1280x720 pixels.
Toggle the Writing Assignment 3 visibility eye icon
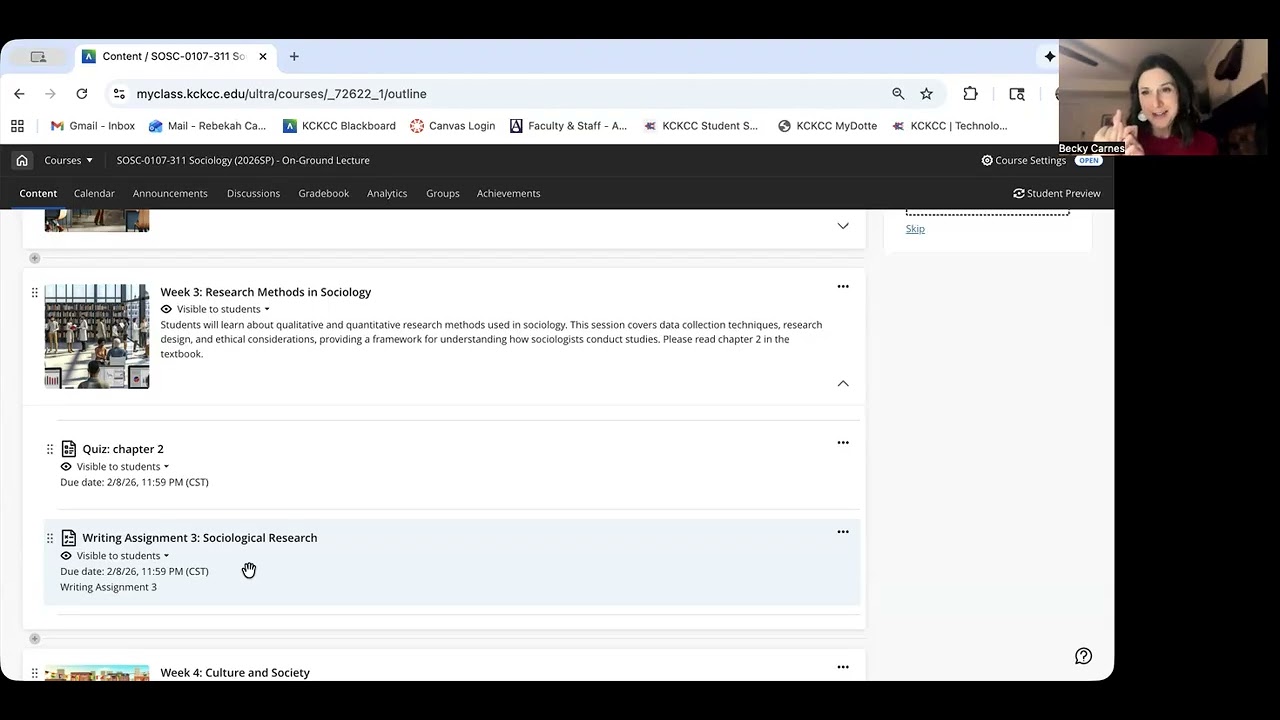coord(66,556)
